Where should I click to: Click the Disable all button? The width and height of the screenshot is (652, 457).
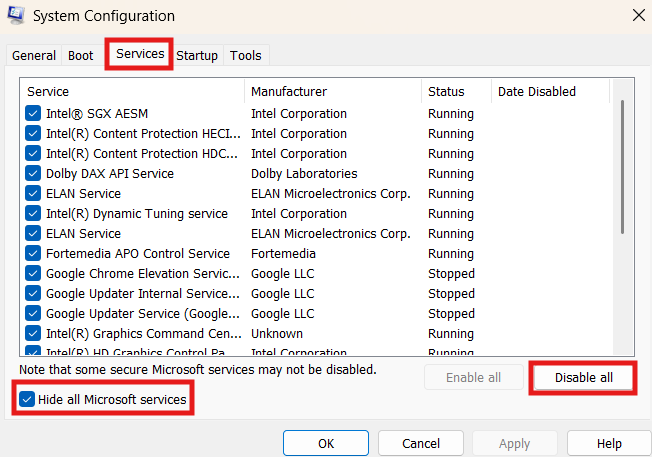pyautogui.click(x=583, y=378)
